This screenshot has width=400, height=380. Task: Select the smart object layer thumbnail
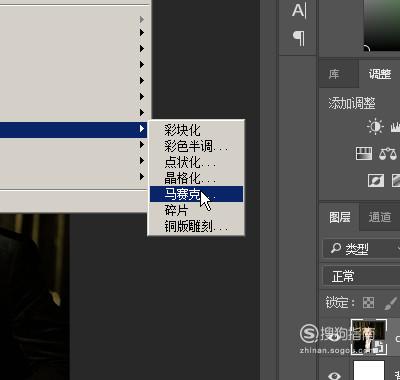pyautogui.click(x=369, y=337)
